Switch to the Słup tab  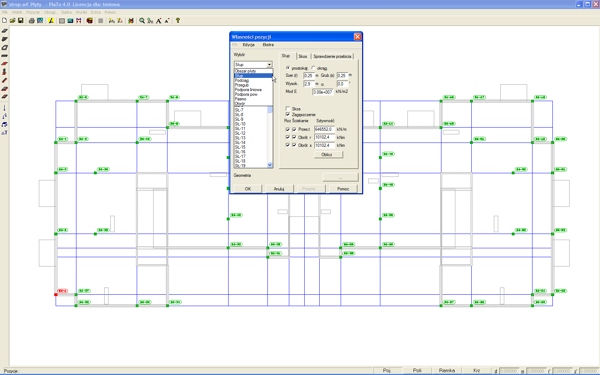click(x=286, y=56)
